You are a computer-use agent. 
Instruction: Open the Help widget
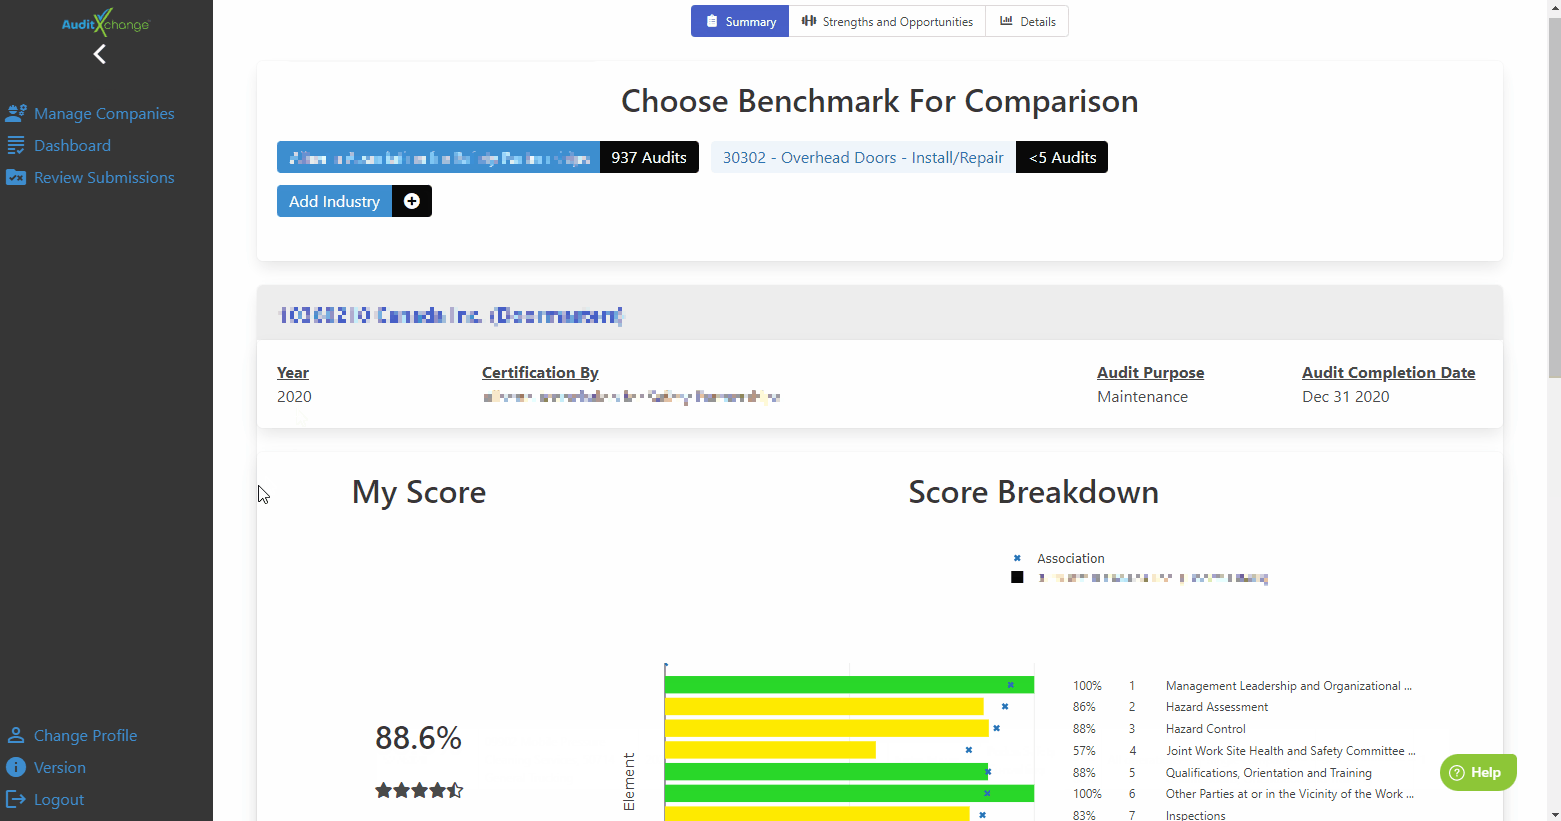coord(1478,772)
